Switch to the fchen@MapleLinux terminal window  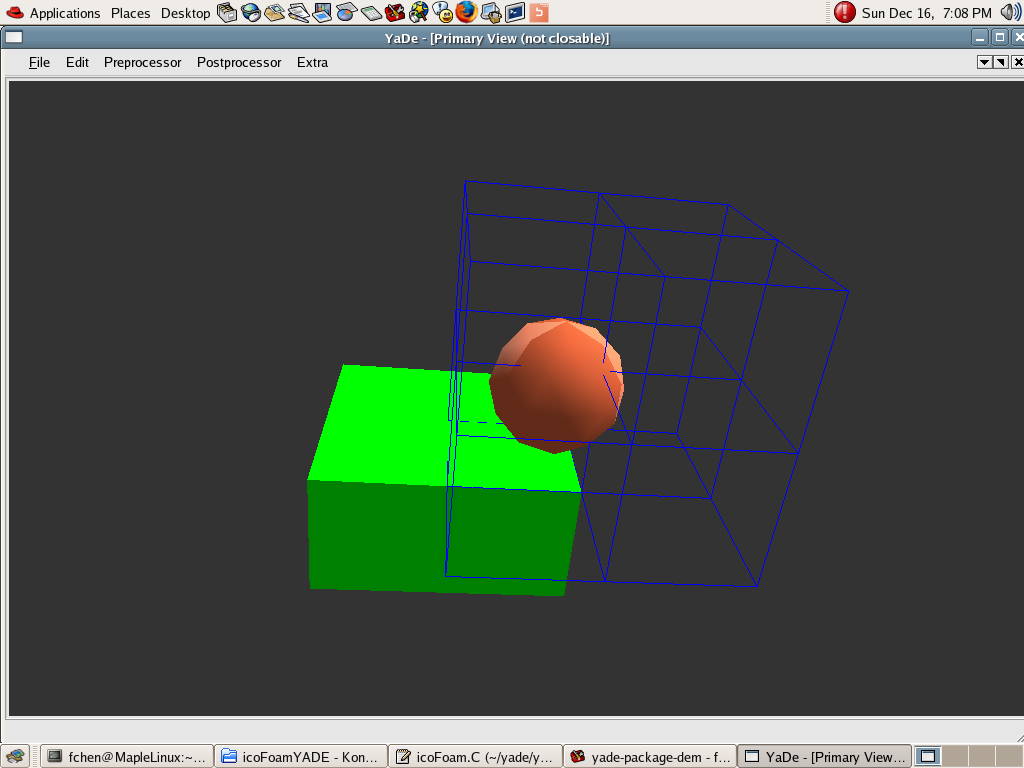(127, 756)
